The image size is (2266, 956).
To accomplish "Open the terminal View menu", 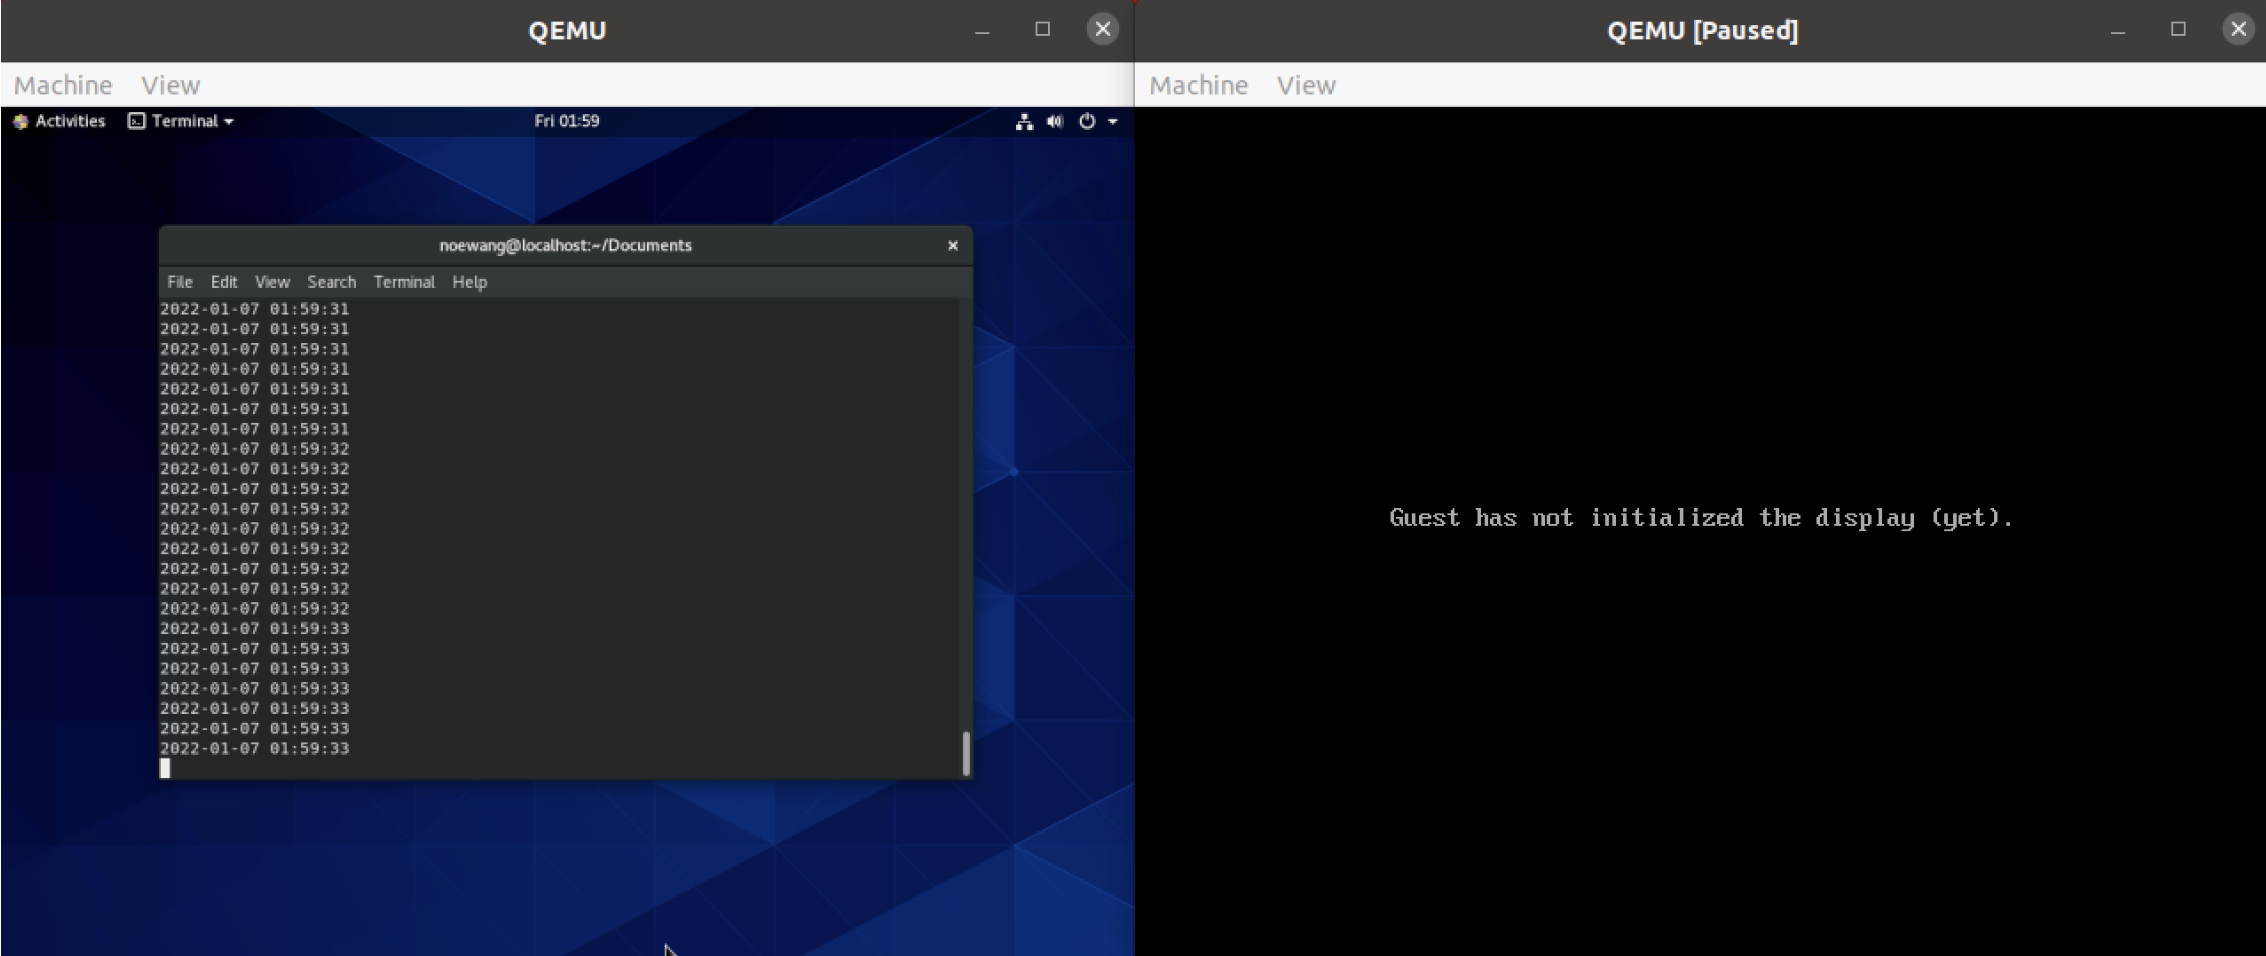I will click(272, 282).
